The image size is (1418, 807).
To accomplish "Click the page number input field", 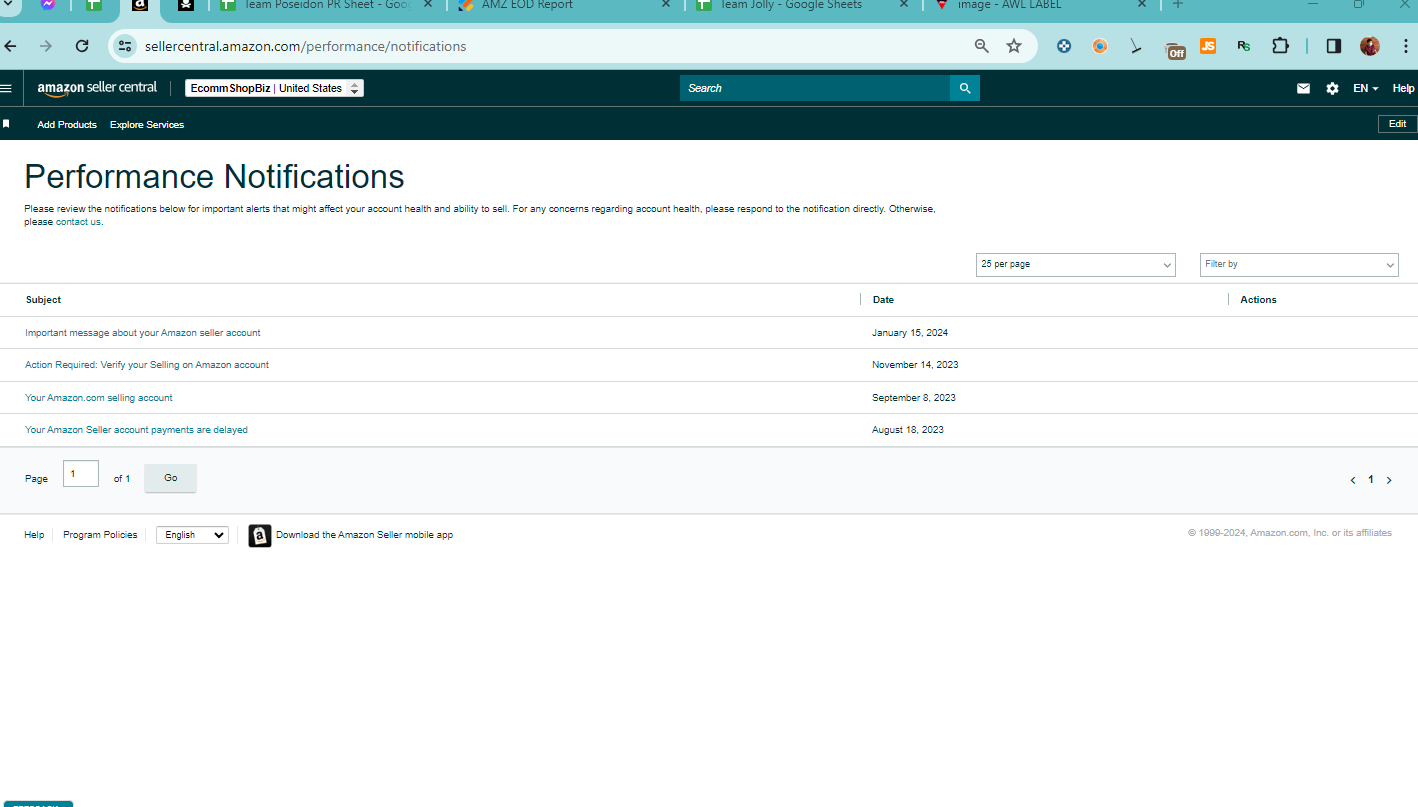I will (81, 474).
